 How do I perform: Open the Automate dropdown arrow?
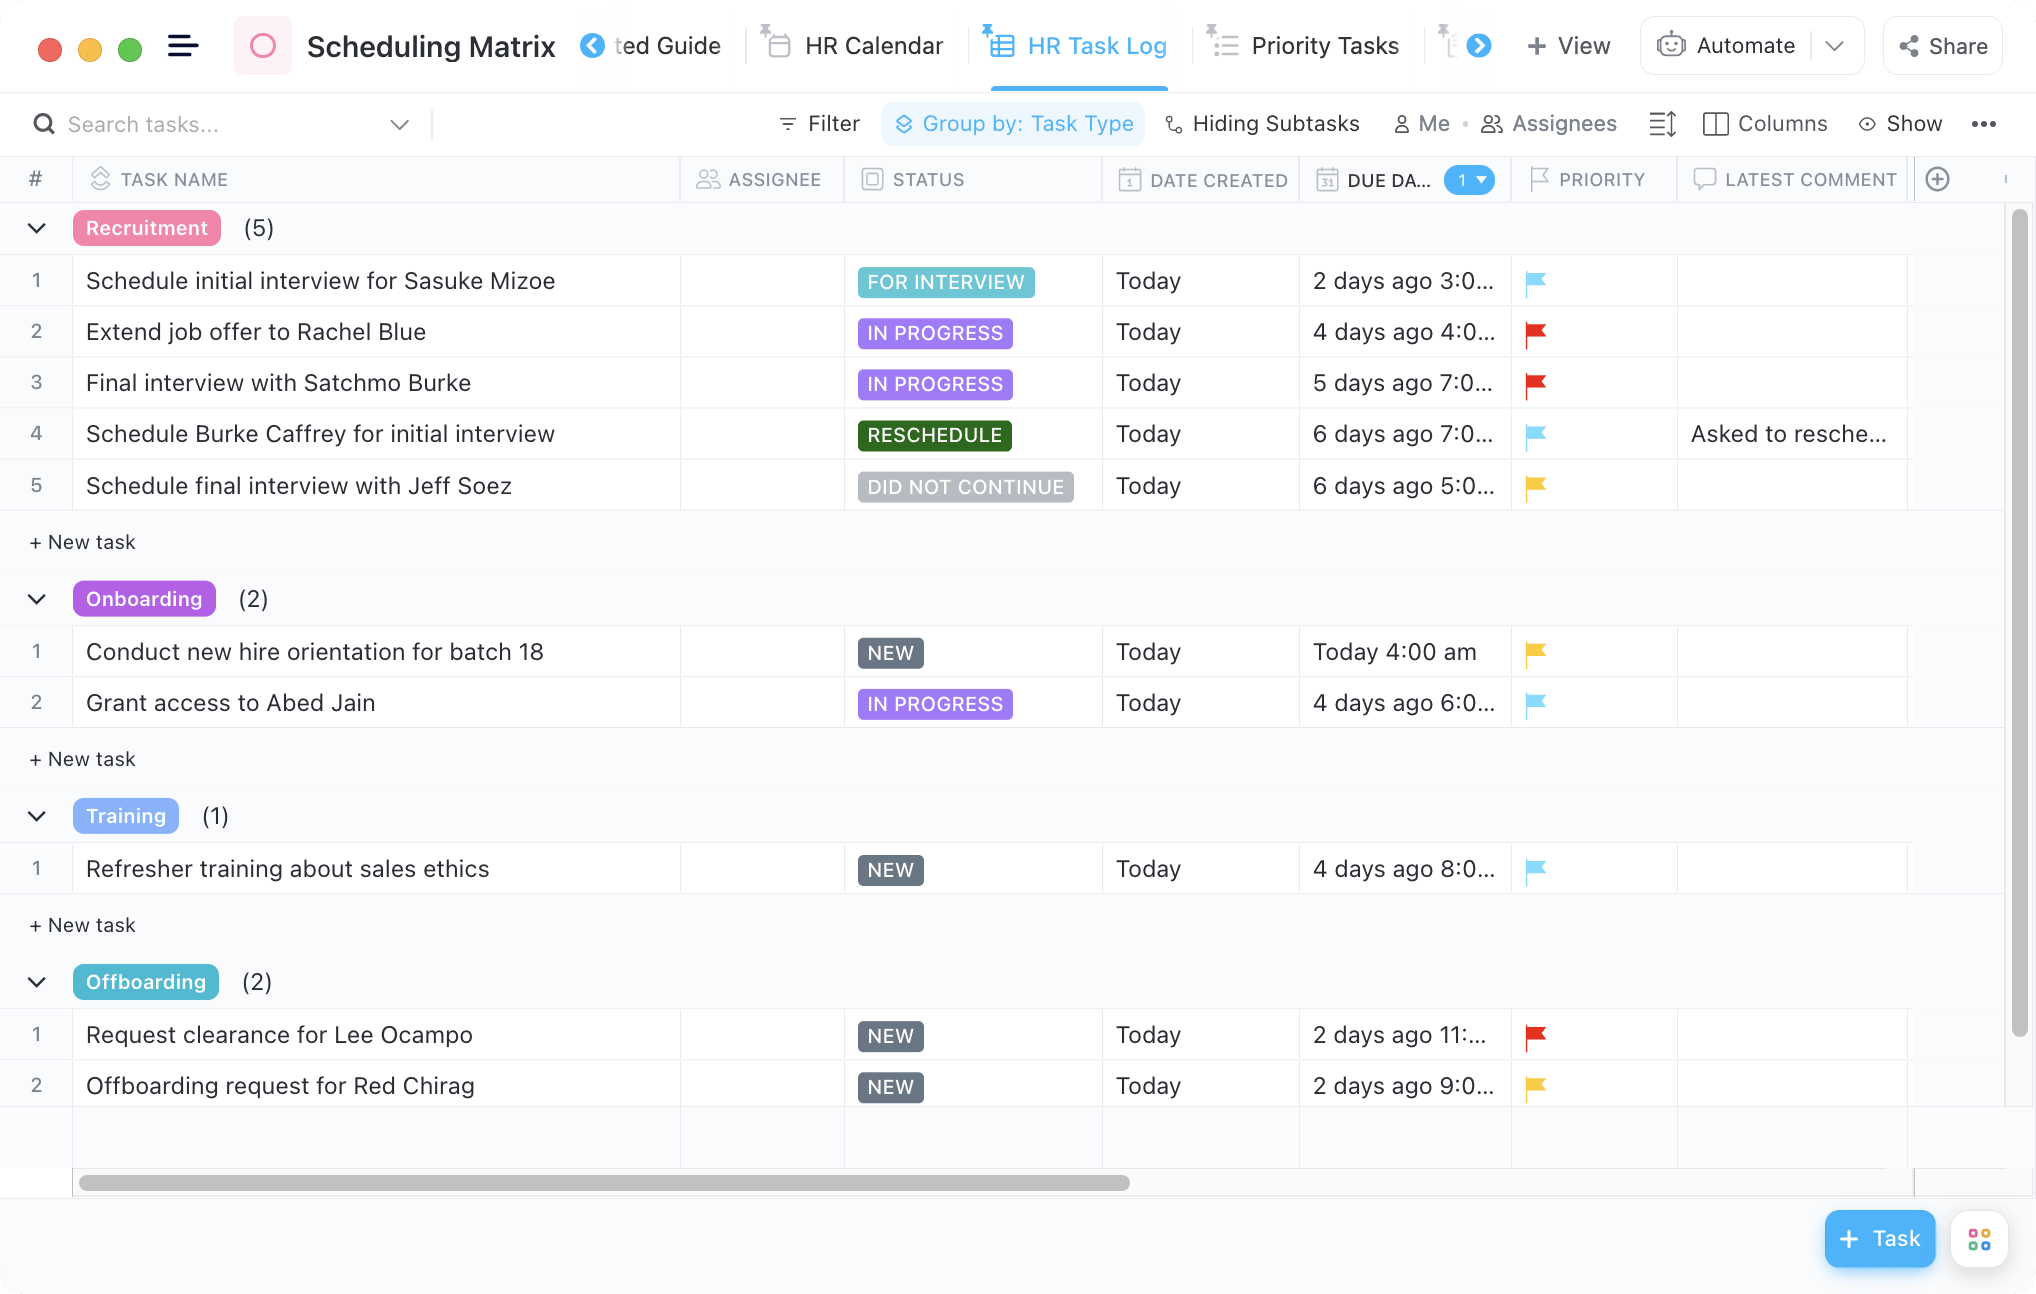1834,46
